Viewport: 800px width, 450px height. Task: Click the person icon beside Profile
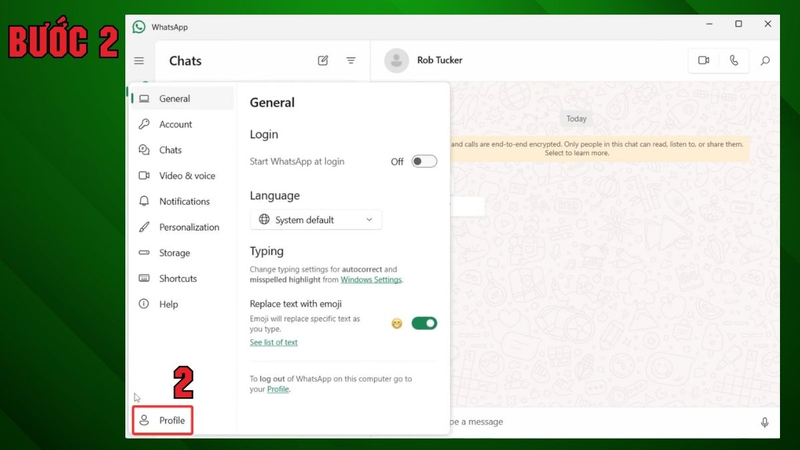click(144, 420)
